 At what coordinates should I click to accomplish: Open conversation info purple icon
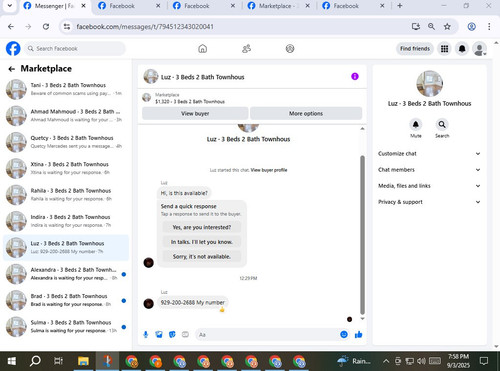point(355,77)
